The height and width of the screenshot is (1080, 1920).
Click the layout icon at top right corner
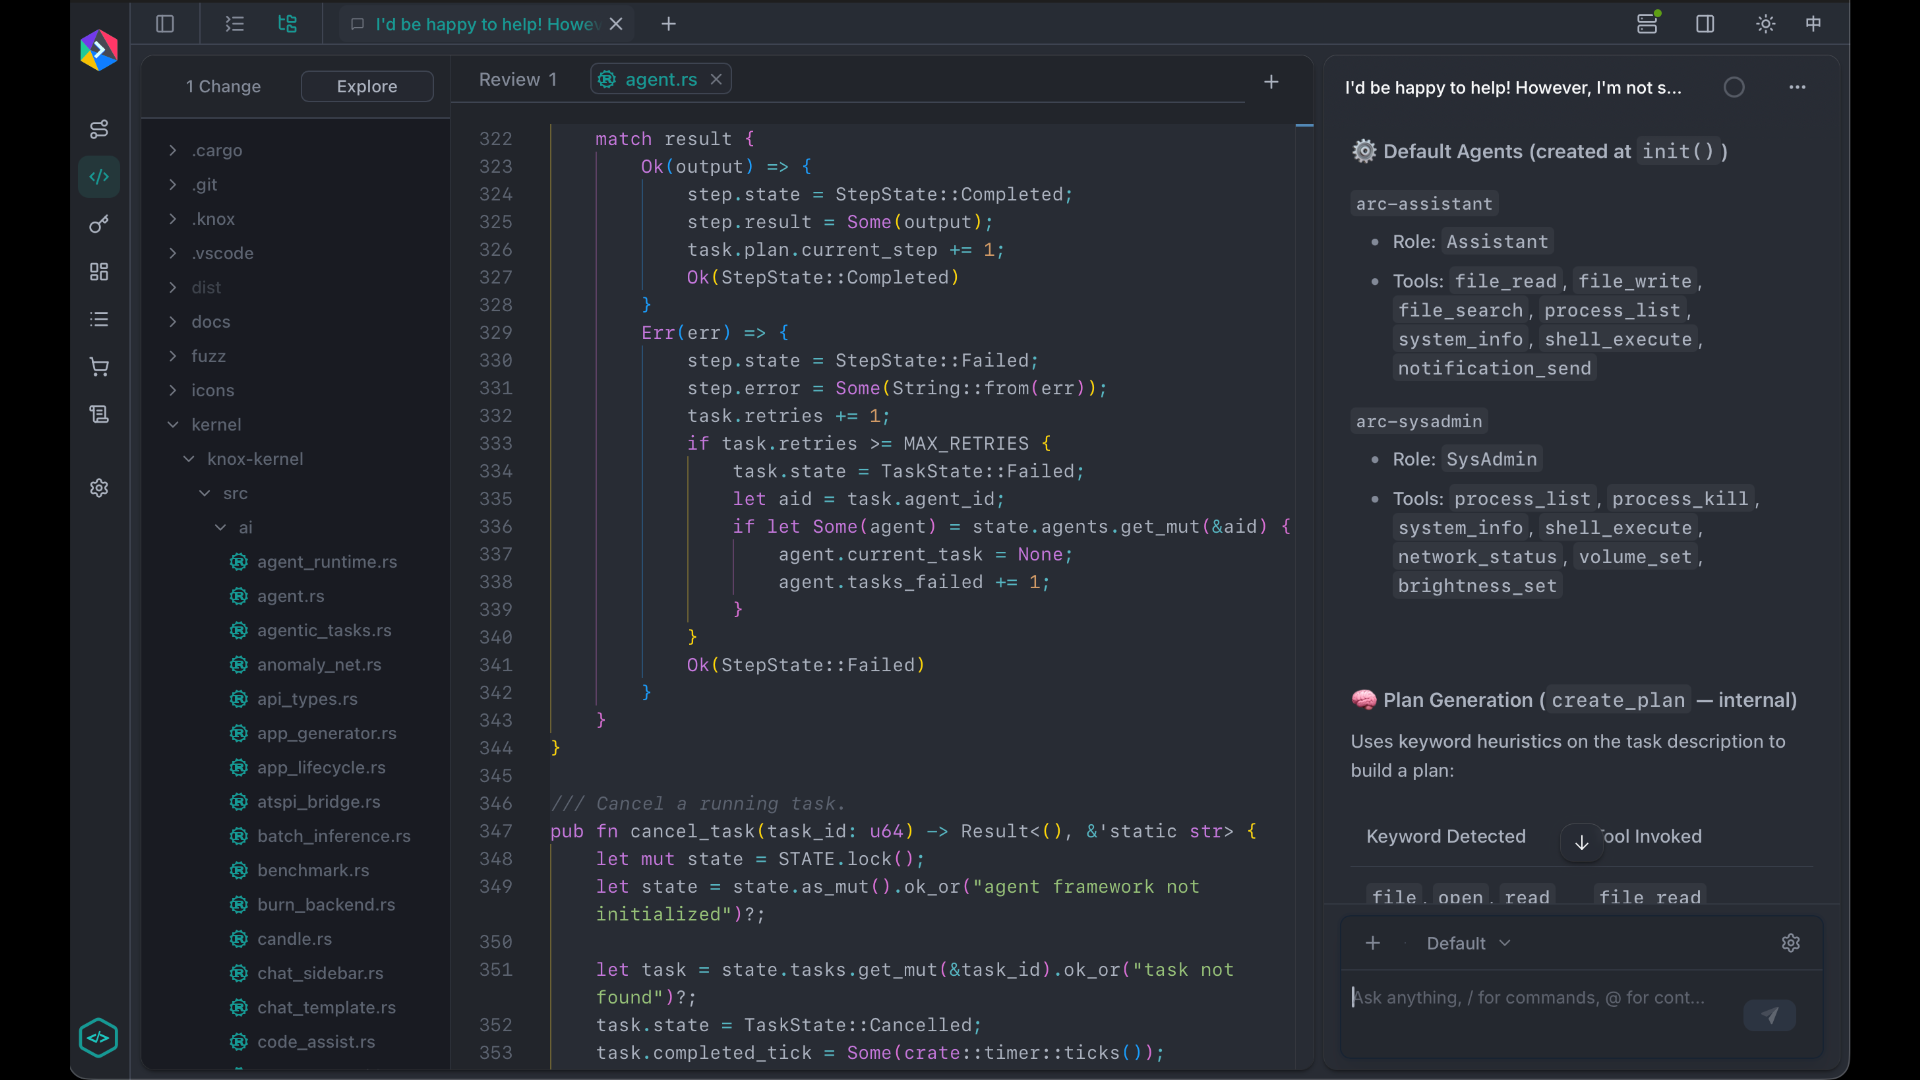pos(1814,24)
